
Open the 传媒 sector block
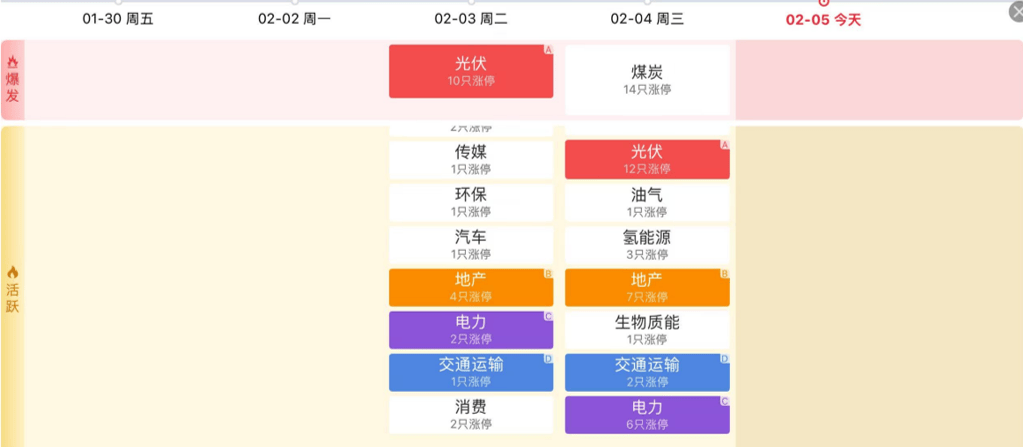[471, 160]
